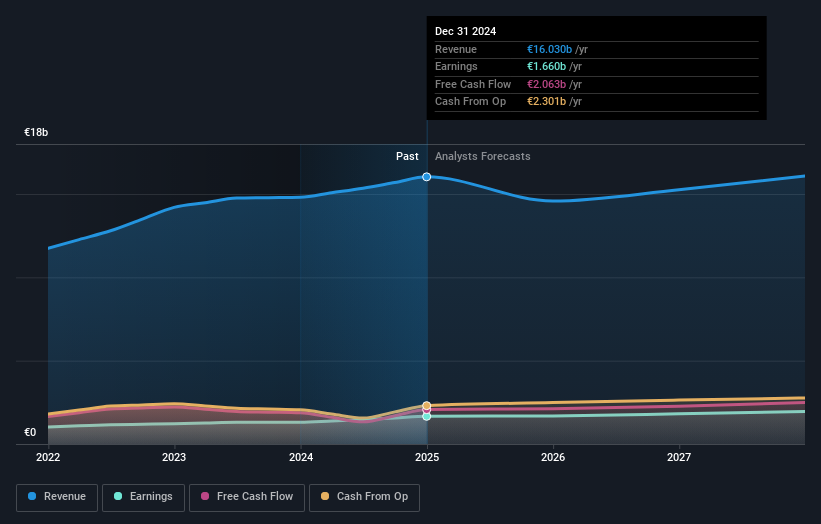Click the €1.660b earnings value

tap(546, 66)
